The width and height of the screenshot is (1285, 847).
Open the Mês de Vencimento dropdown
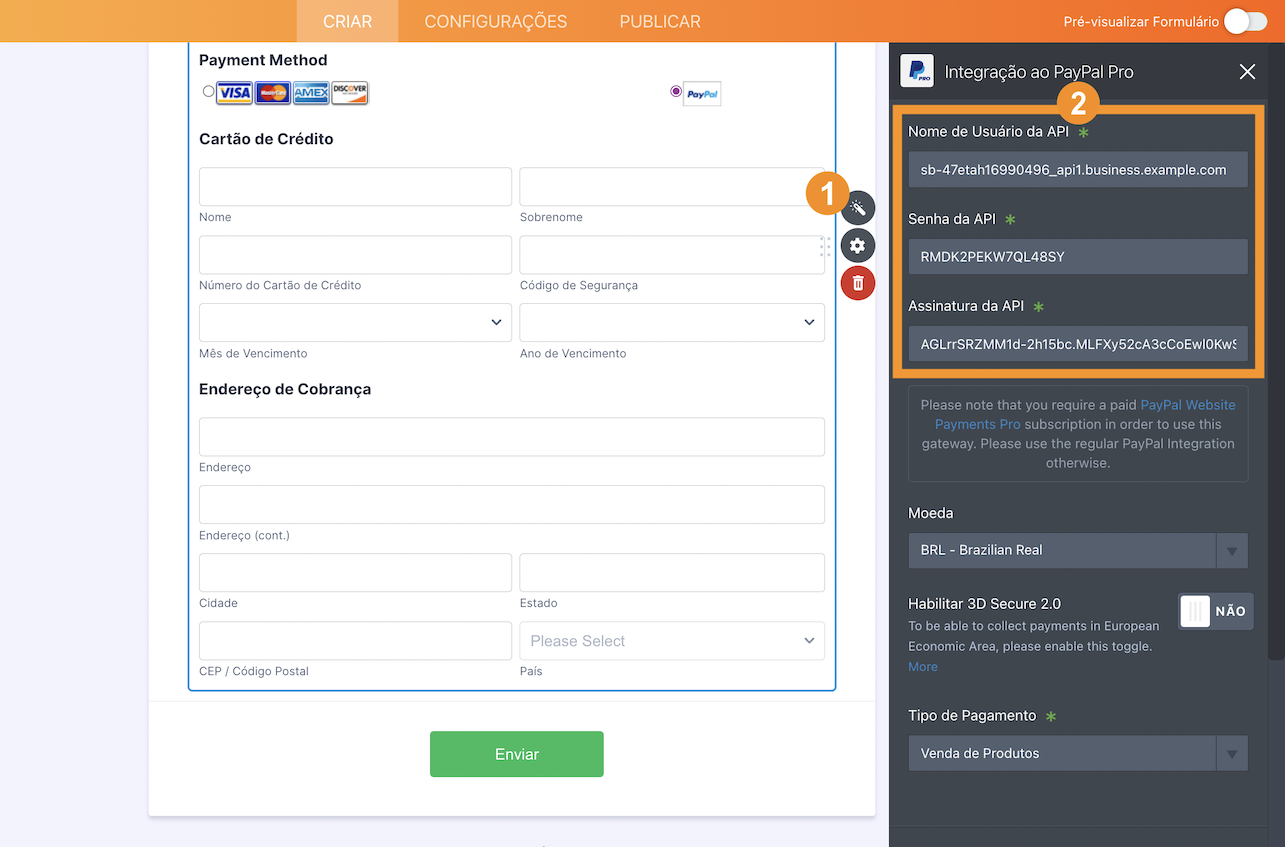point(355,322)
